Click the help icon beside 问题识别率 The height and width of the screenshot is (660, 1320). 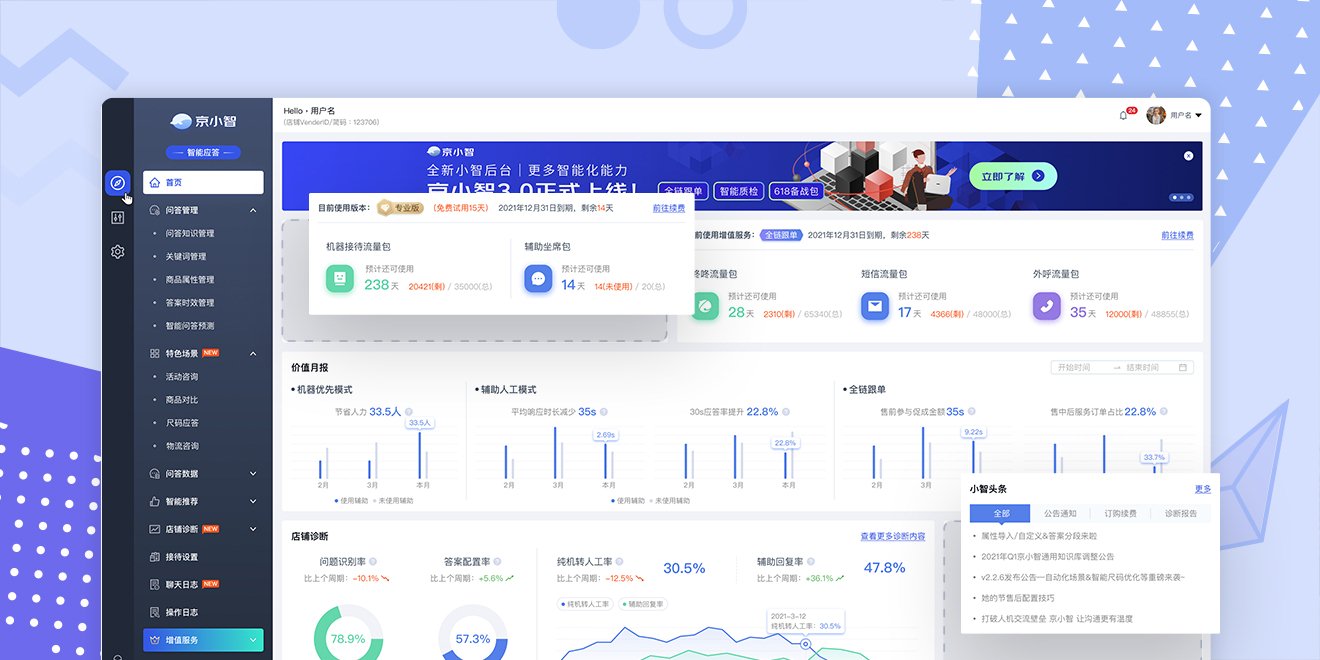pyautogui.click(x=373, y=562)
